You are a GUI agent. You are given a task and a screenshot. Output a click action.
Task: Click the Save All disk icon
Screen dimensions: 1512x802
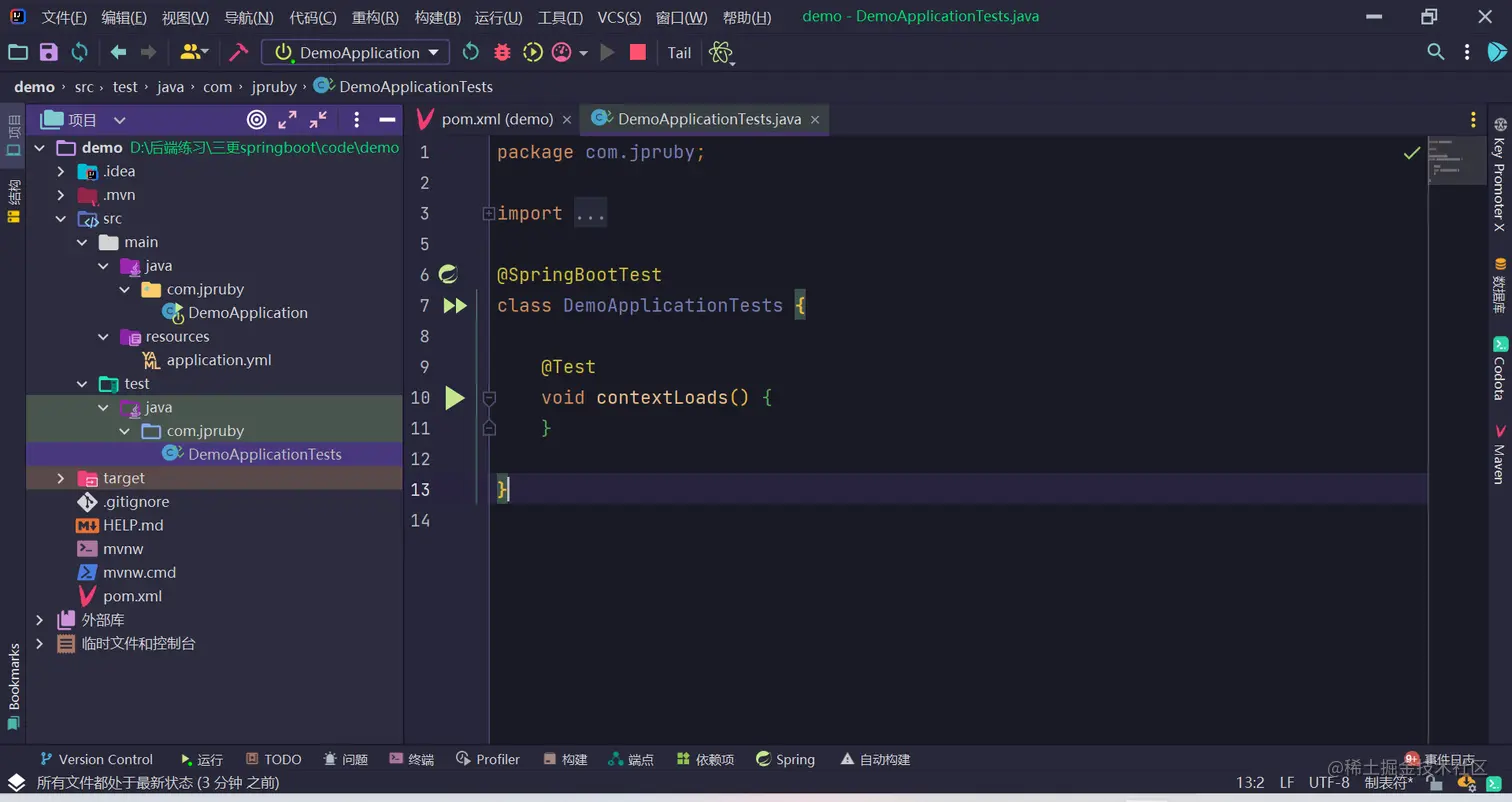point(49,52)
